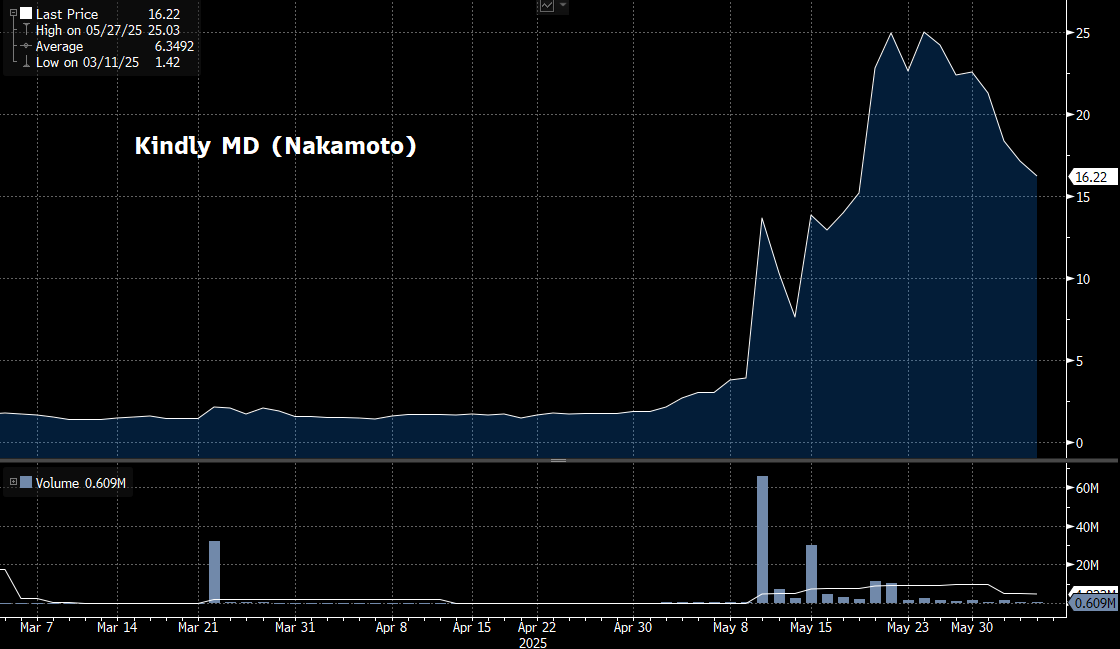Viewport: 1120px width, 649px height.
Task: Click the High marker icon in legend
Action: [x=26, y=30]
